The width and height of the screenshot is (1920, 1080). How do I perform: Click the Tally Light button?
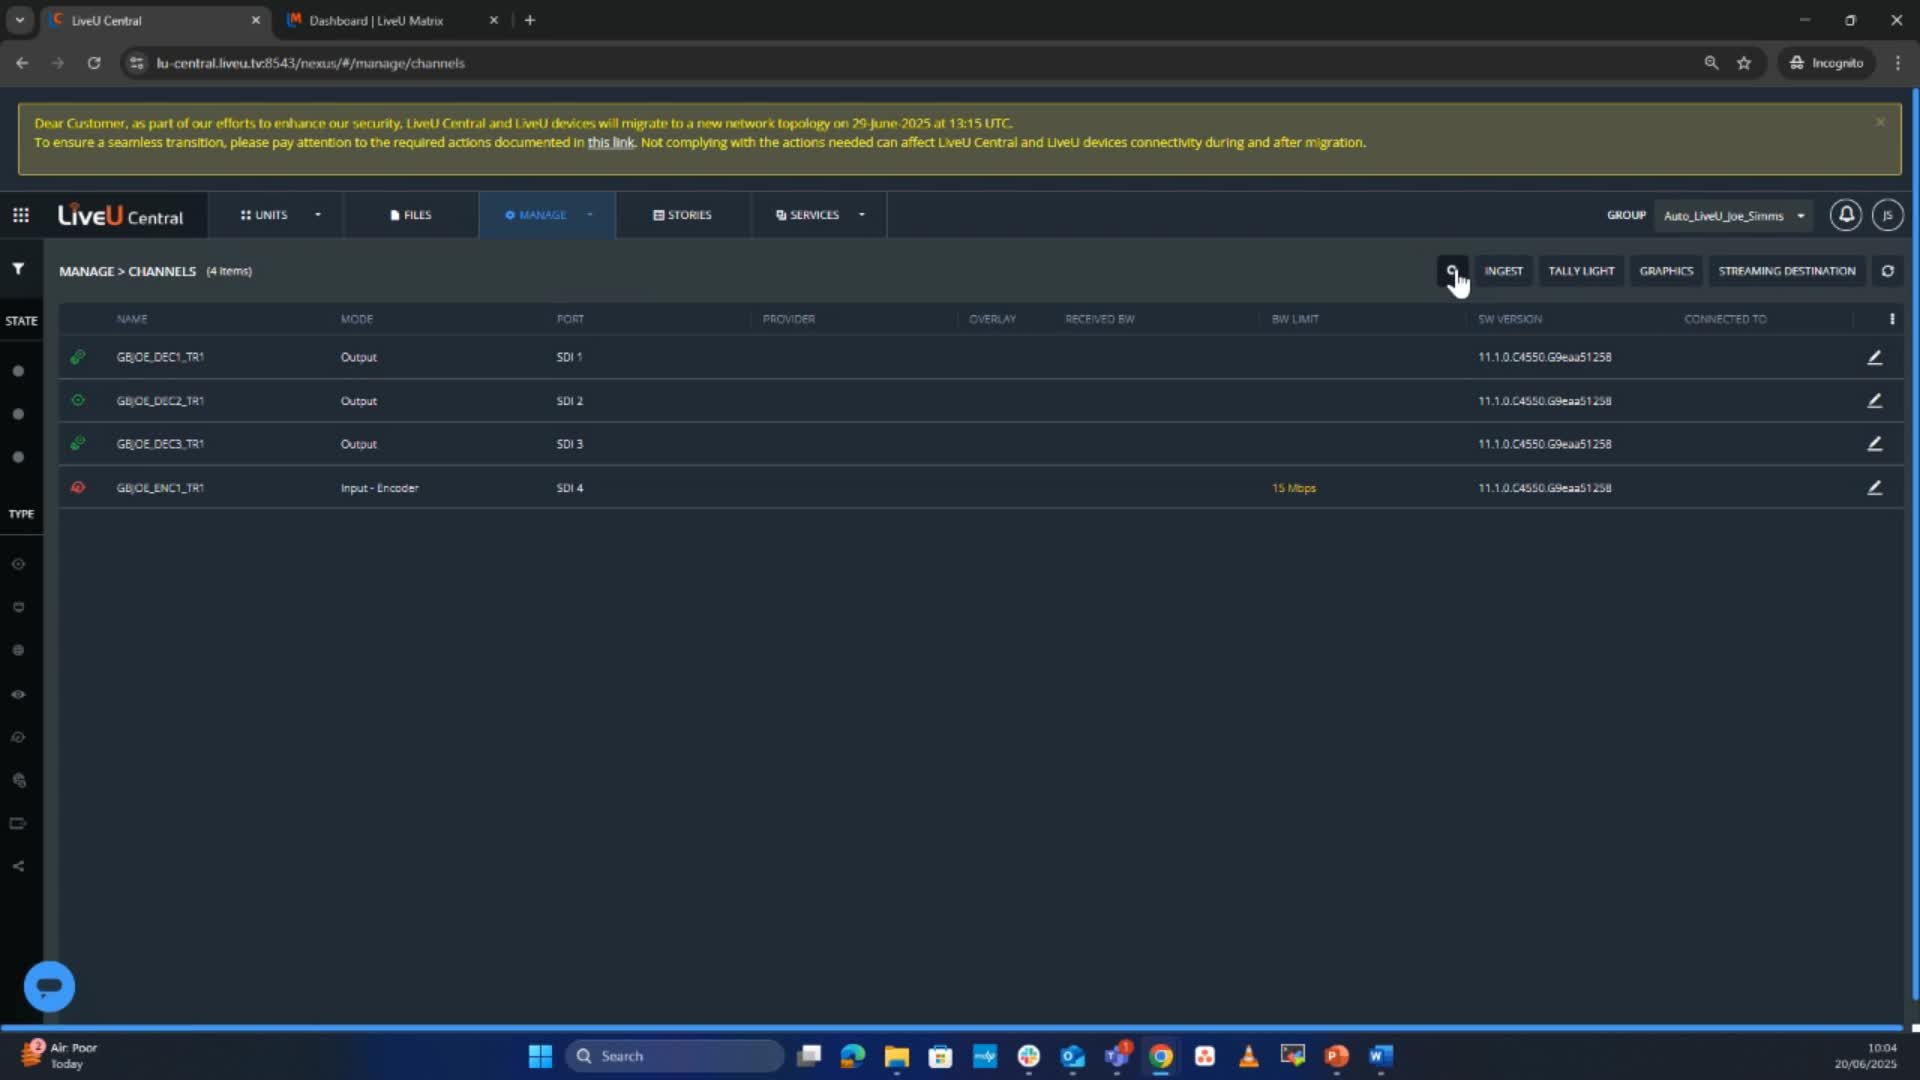point(1581,271)
